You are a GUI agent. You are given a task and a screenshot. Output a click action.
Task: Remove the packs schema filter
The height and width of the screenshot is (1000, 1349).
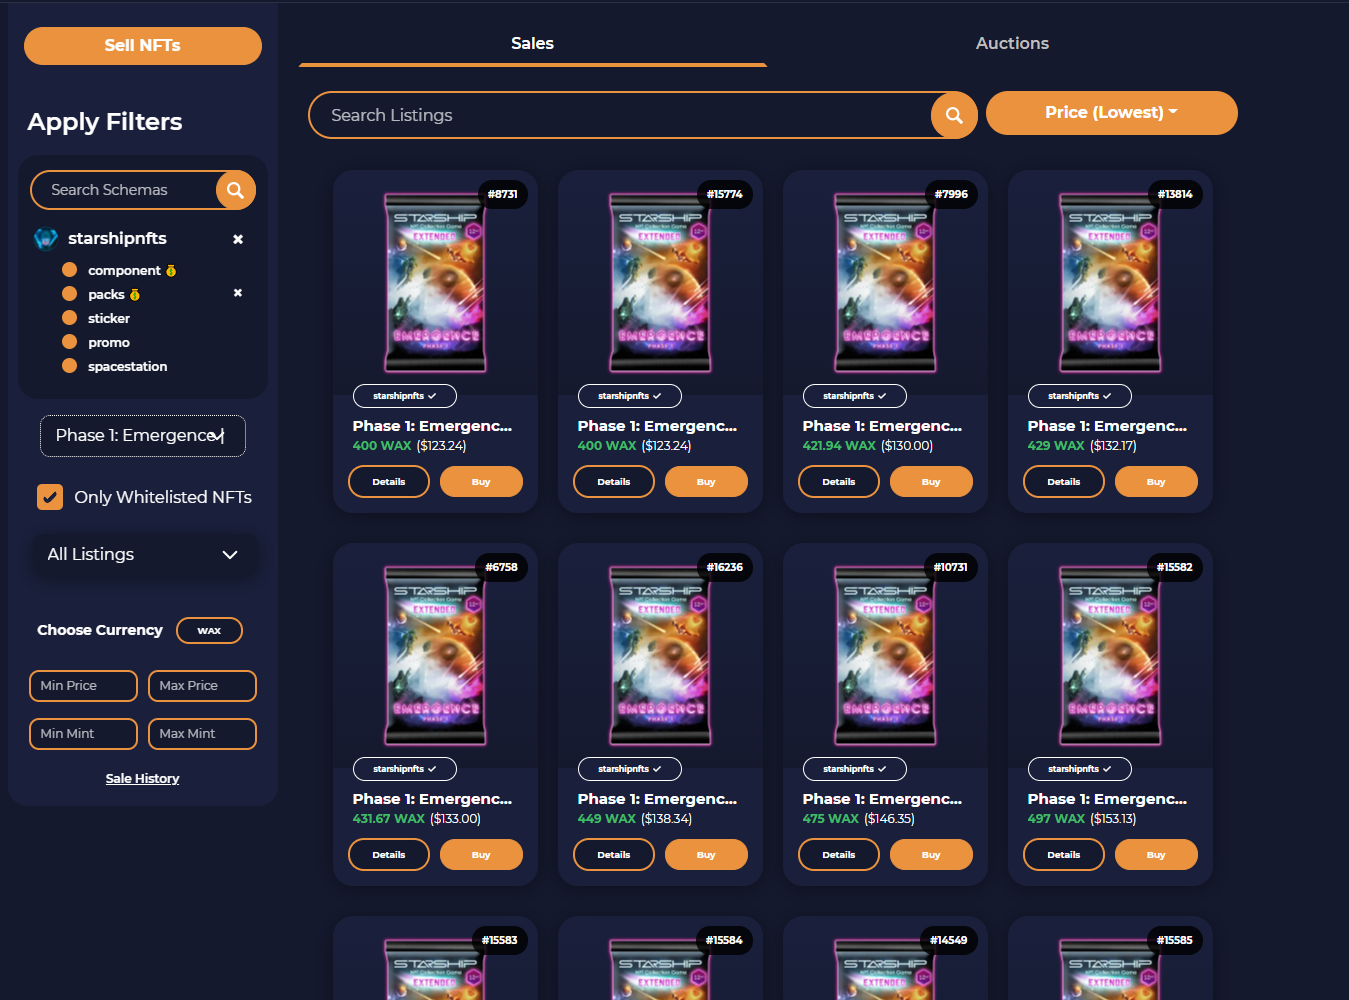click(238, 293)
